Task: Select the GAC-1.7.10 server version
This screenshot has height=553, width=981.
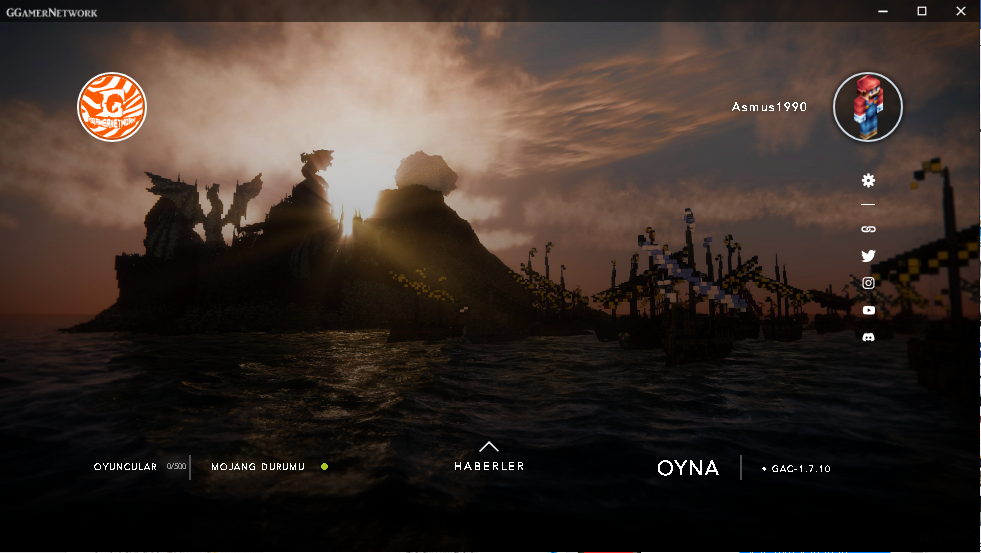Action: (x=796, y=469)
